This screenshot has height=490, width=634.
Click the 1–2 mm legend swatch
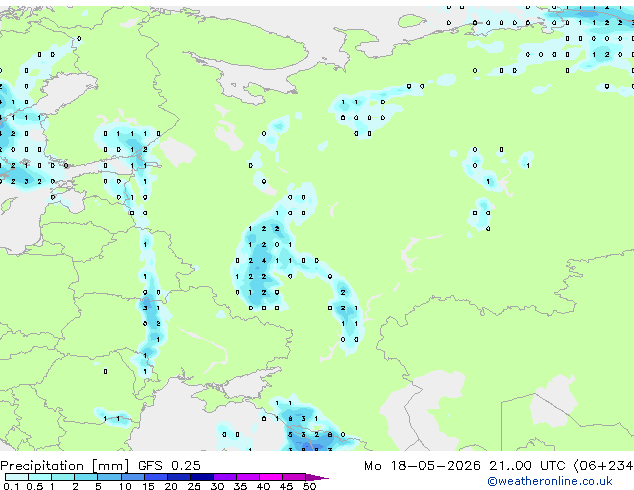tap(63, 477)
